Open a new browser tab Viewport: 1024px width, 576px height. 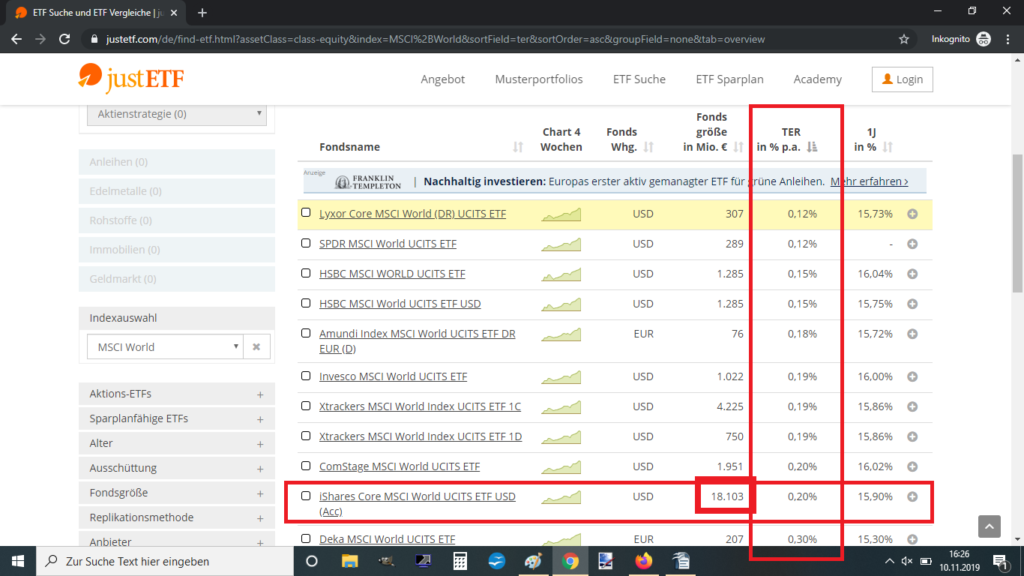pyautogui.click(x=202, y=12)
